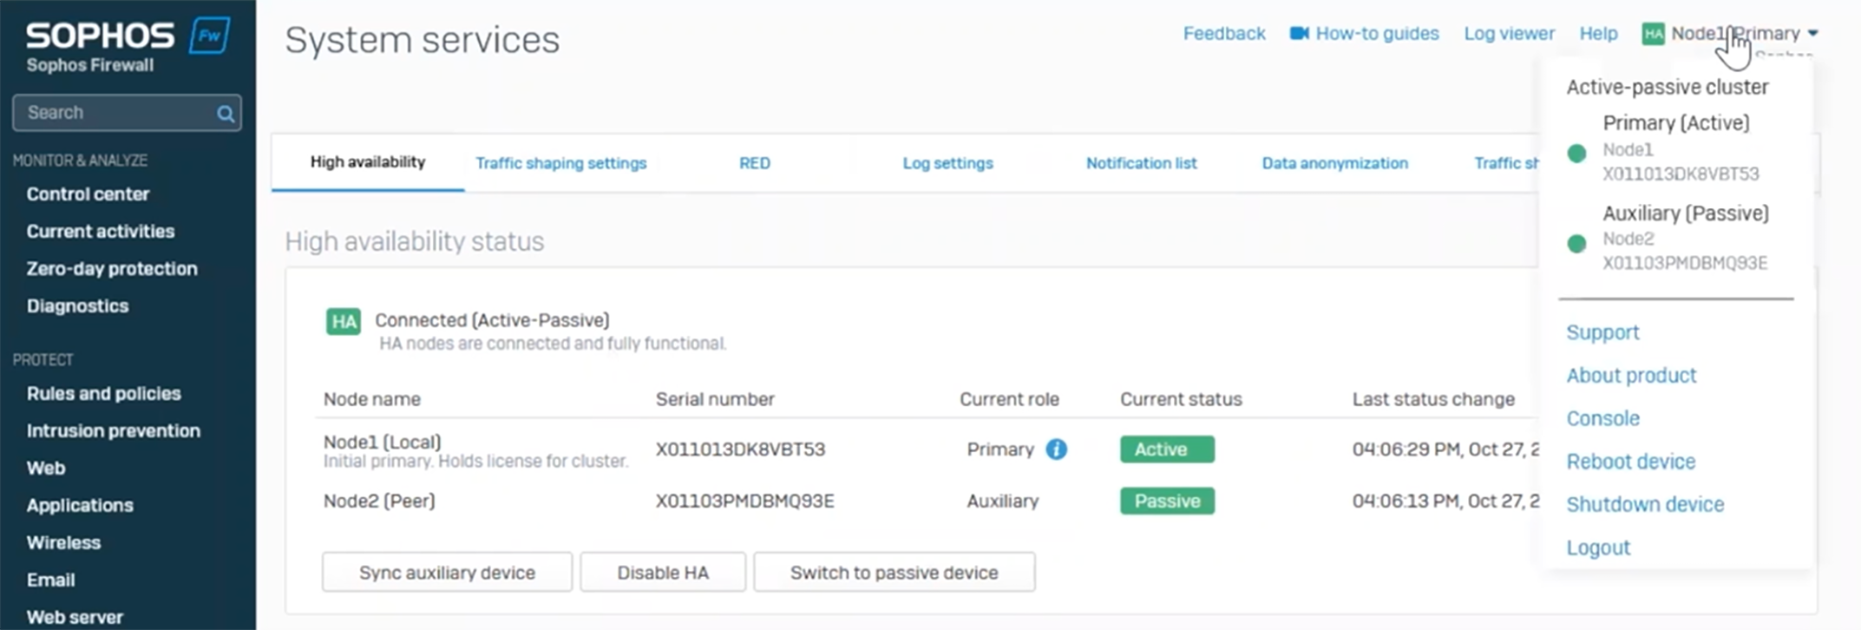Select the Notification list tab
This screenshot has height=630, width=1861.
click(1141, 163)
